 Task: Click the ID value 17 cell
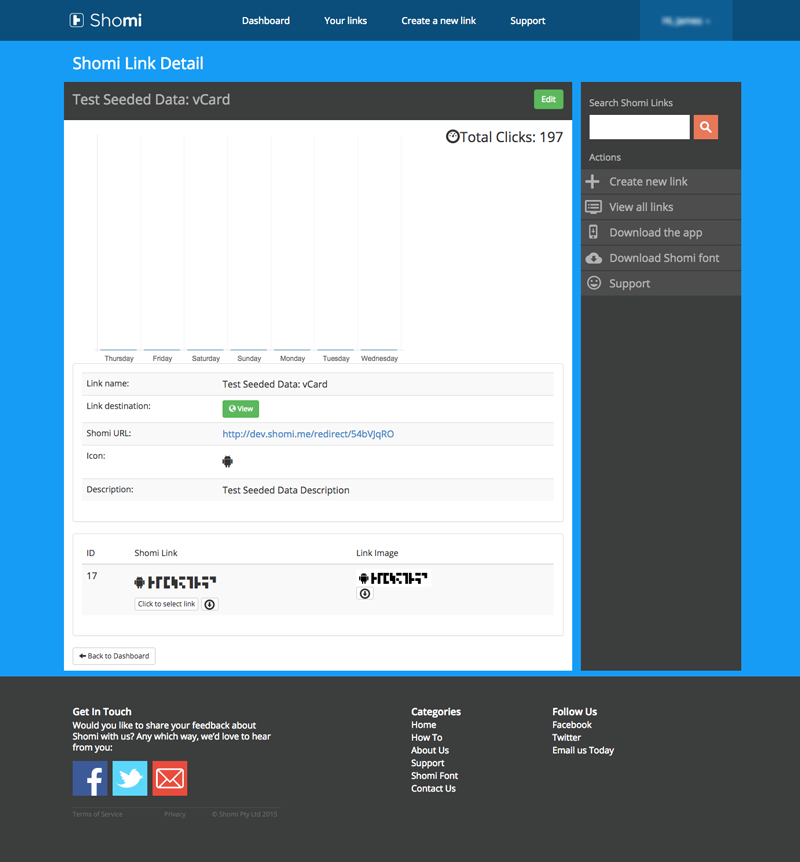(92, 576)
